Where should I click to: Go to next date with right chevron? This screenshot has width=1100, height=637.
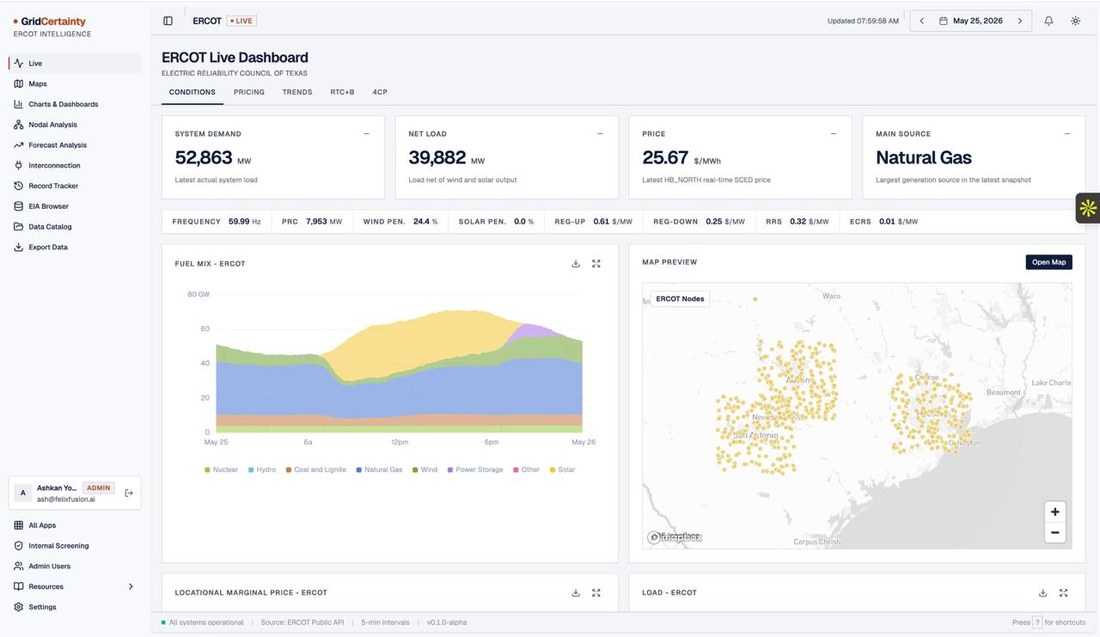tap(1020, 21)
